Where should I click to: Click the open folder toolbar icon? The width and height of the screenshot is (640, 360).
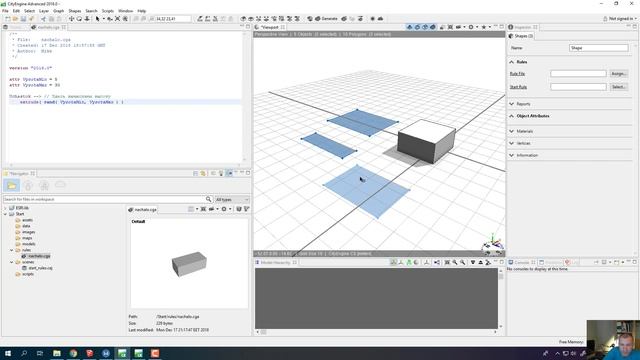point(16,19)
